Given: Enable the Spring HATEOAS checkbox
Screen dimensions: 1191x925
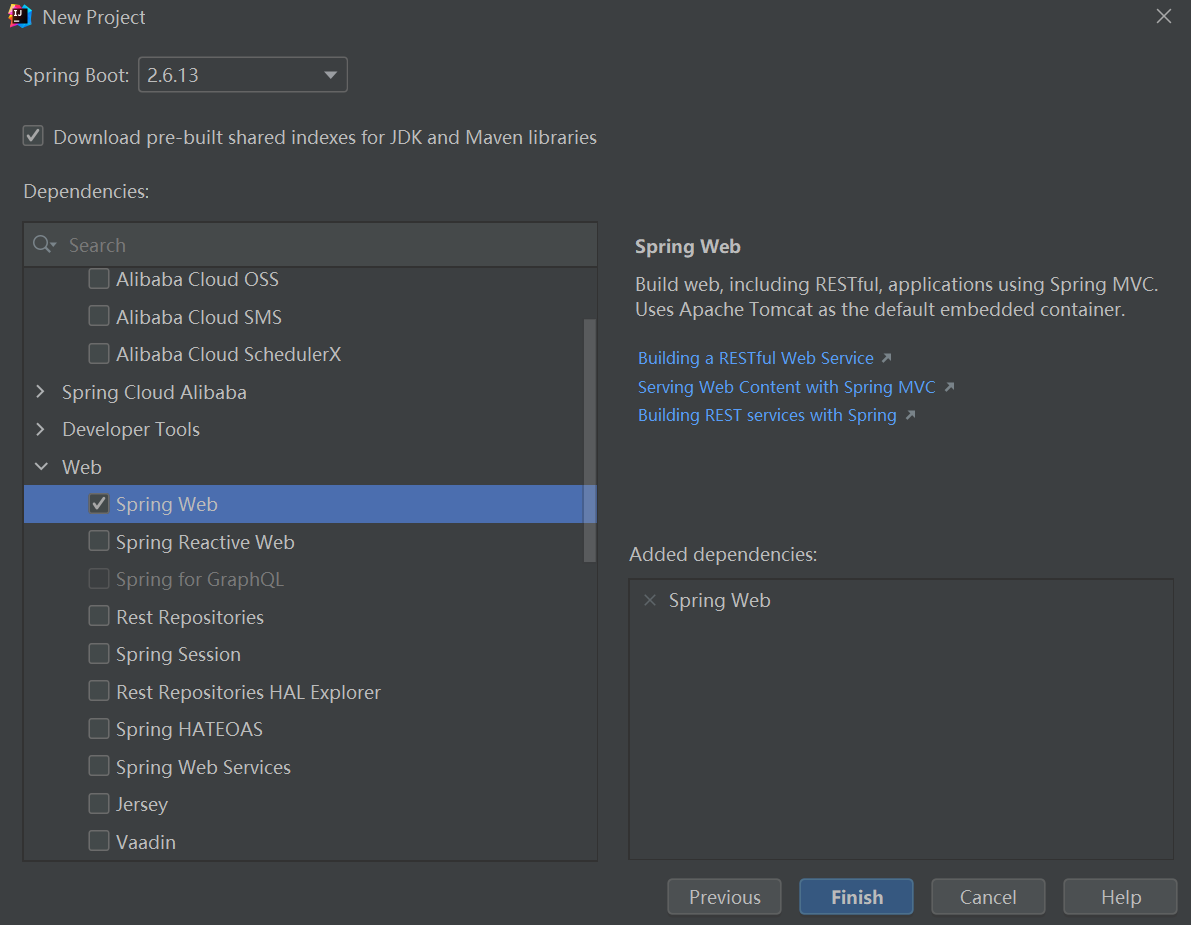Looking at the screenshot, I should click(99, 728).
